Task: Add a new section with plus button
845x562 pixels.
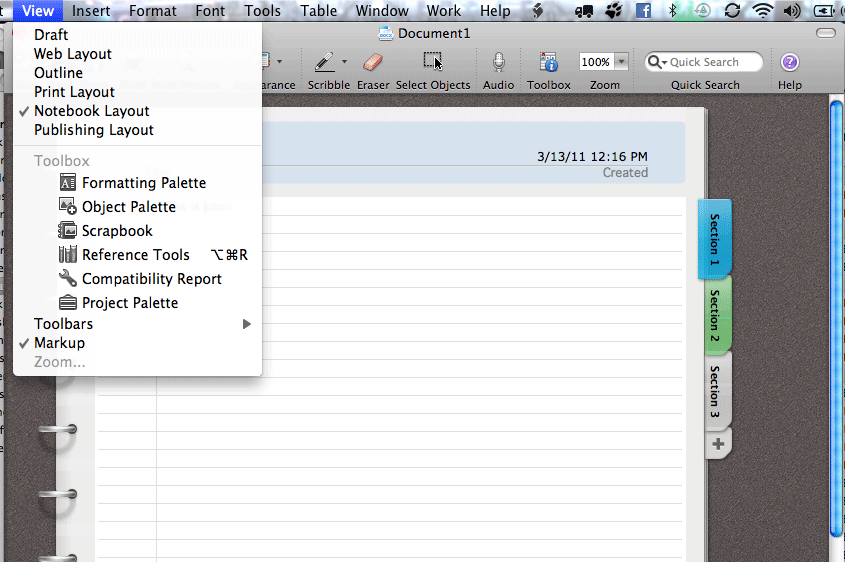Action: (717, 444)
